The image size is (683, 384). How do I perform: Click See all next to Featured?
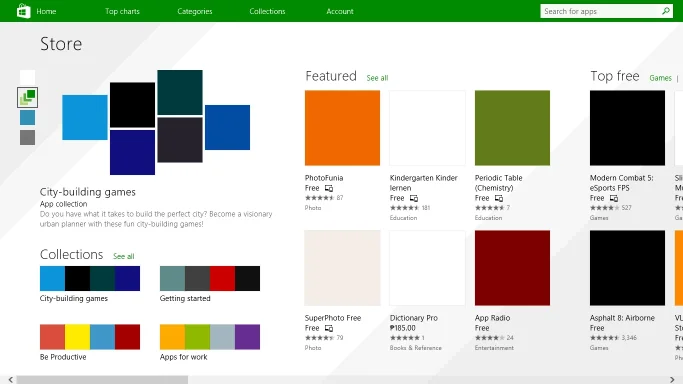click(x=377, y=78)
